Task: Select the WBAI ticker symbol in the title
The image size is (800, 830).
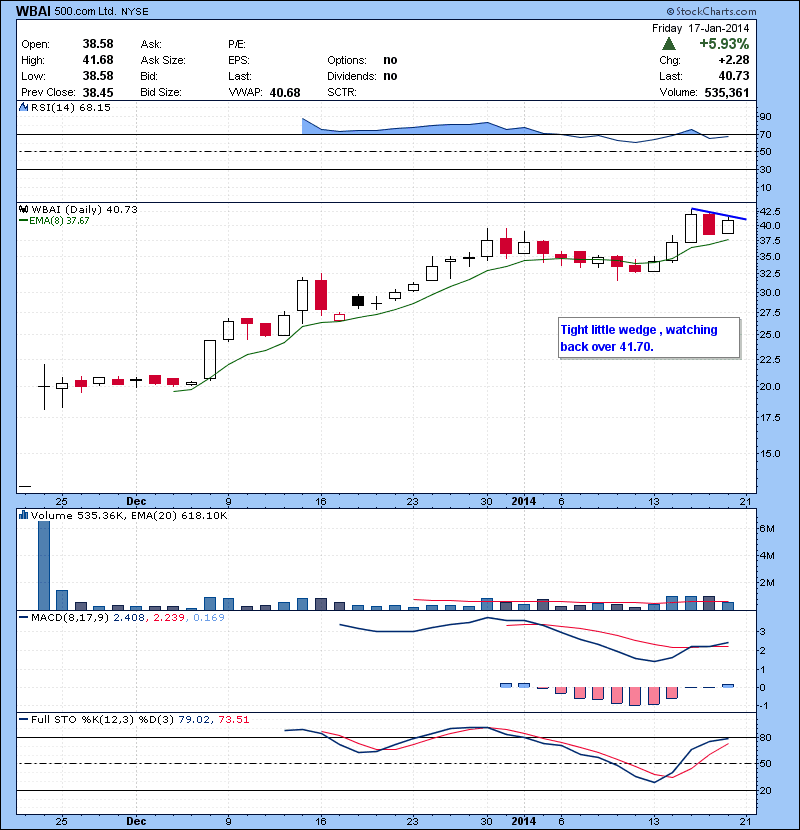Action: coord(33,11)
